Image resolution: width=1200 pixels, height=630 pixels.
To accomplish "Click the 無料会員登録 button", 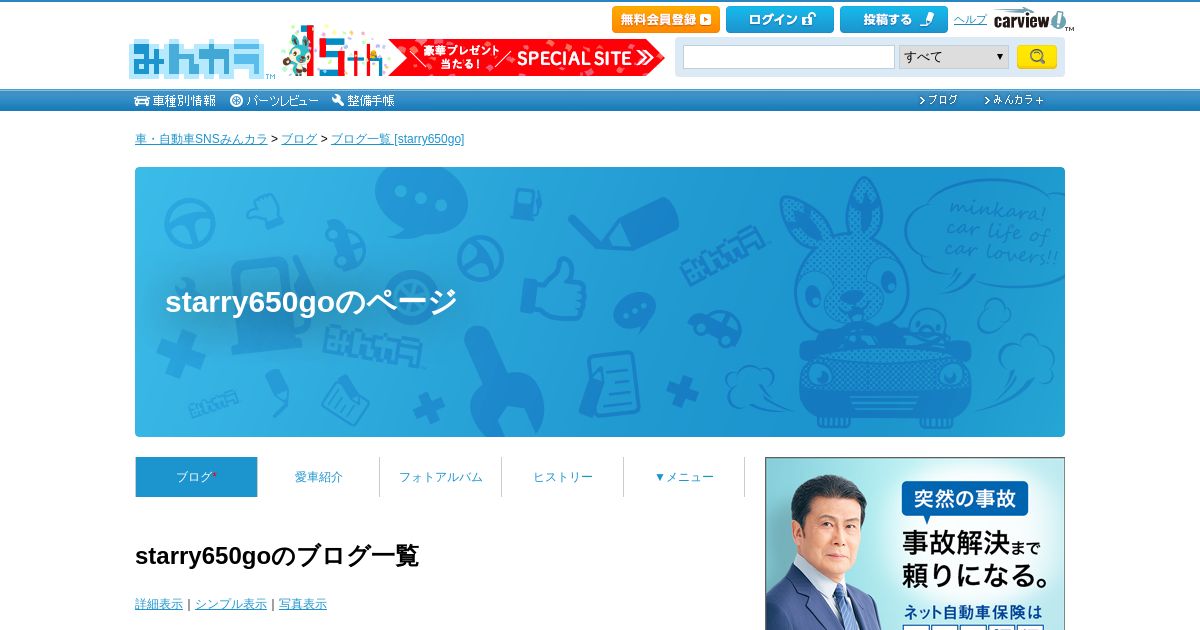I will pos(666,19).
